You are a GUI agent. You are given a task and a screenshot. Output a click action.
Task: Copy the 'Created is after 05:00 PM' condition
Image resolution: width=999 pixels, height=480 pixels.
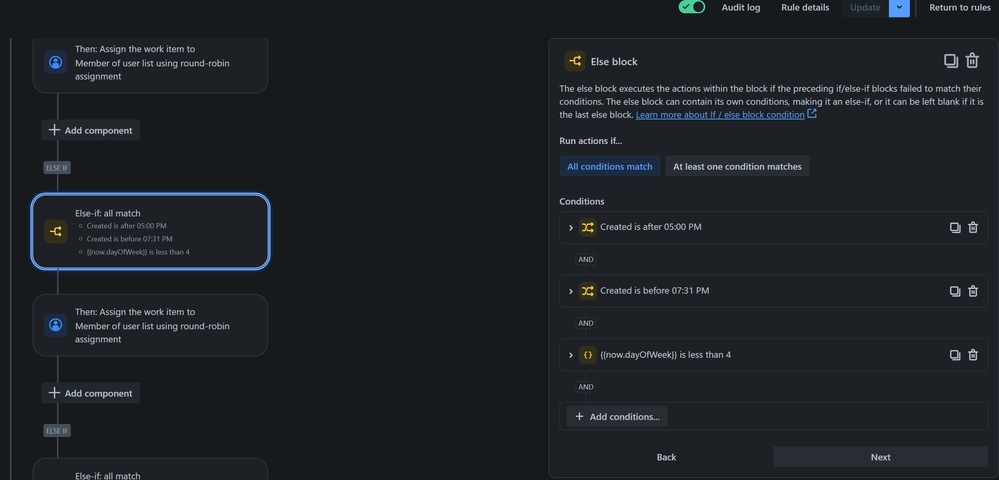pyautogui.click(x=954, y=228)
